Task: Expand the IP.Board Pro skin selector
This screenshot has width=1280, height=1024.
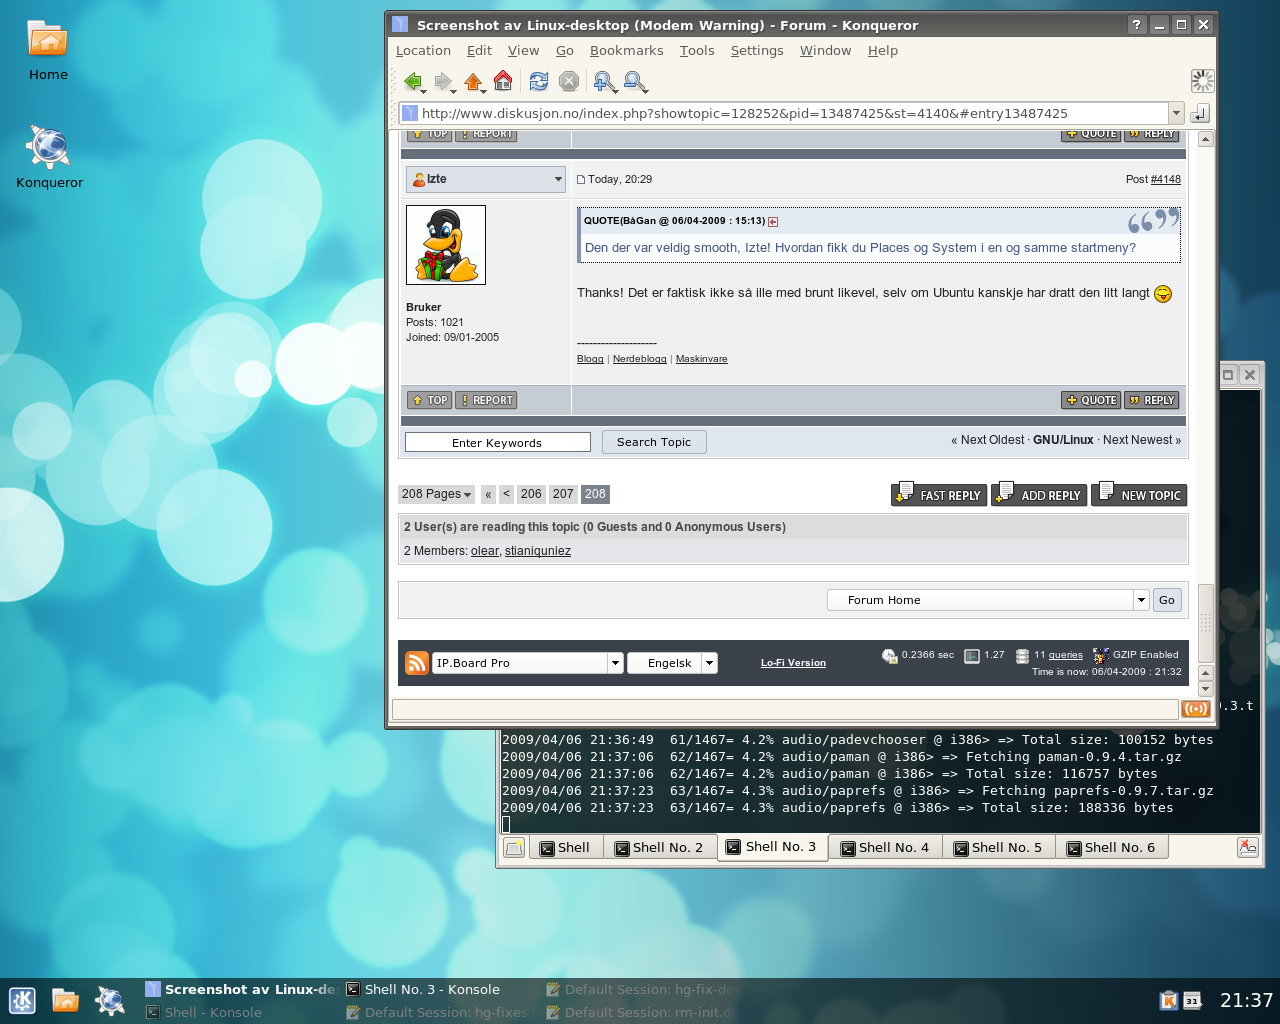Action: tap(615, 663)
